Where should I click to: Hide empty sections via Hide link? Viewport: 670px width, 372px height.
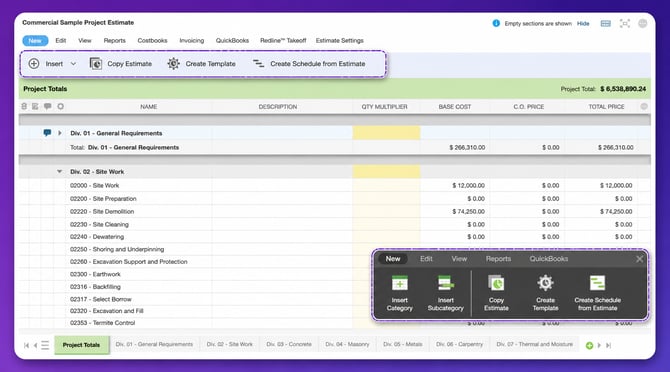pyautogui.click(x=583, y=23)
